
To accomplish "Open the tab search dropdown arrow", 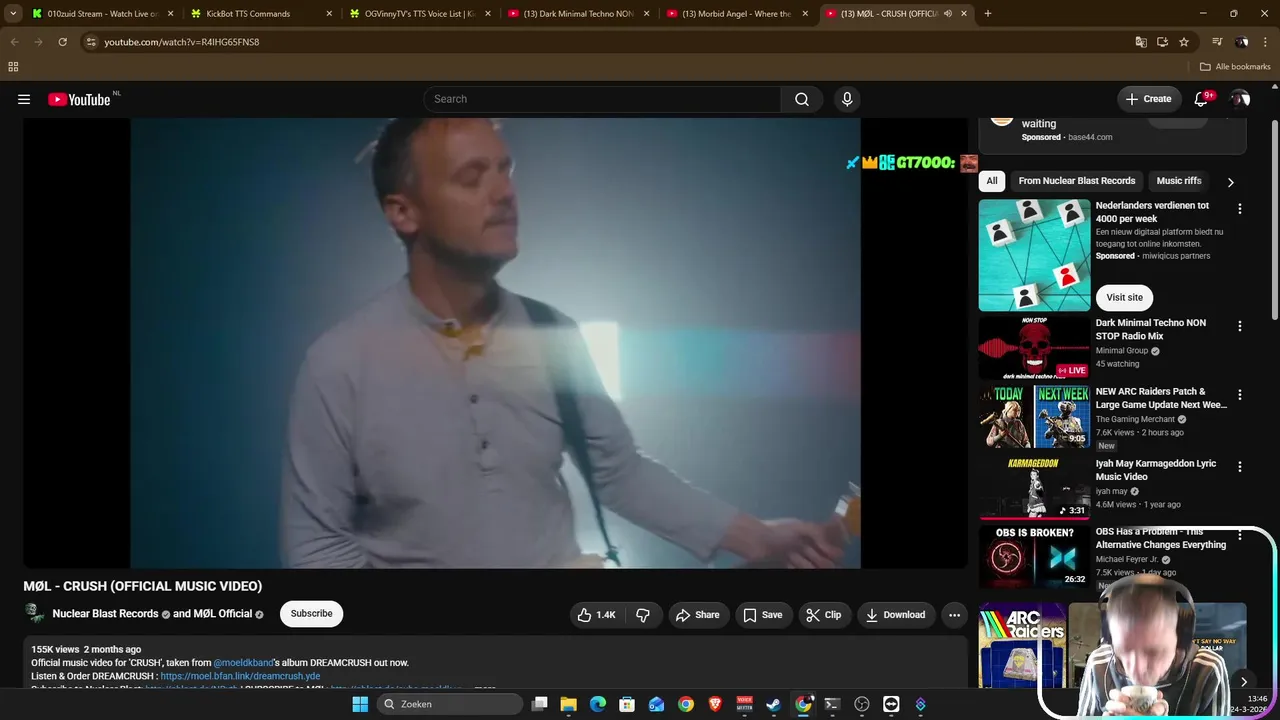I will (x=13, y=14).
